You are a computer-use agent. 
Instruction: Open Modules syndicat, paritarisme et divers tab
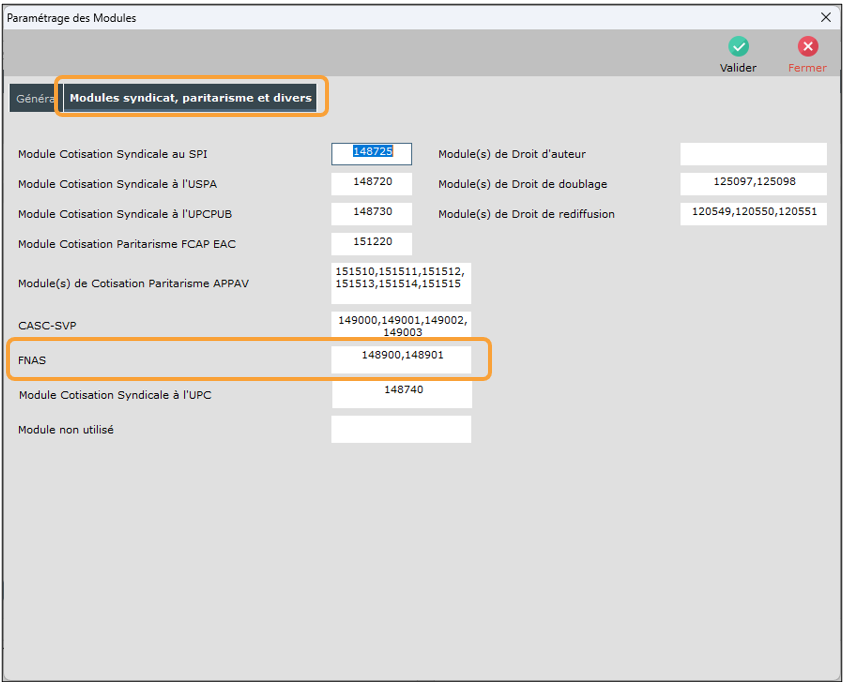190,98
